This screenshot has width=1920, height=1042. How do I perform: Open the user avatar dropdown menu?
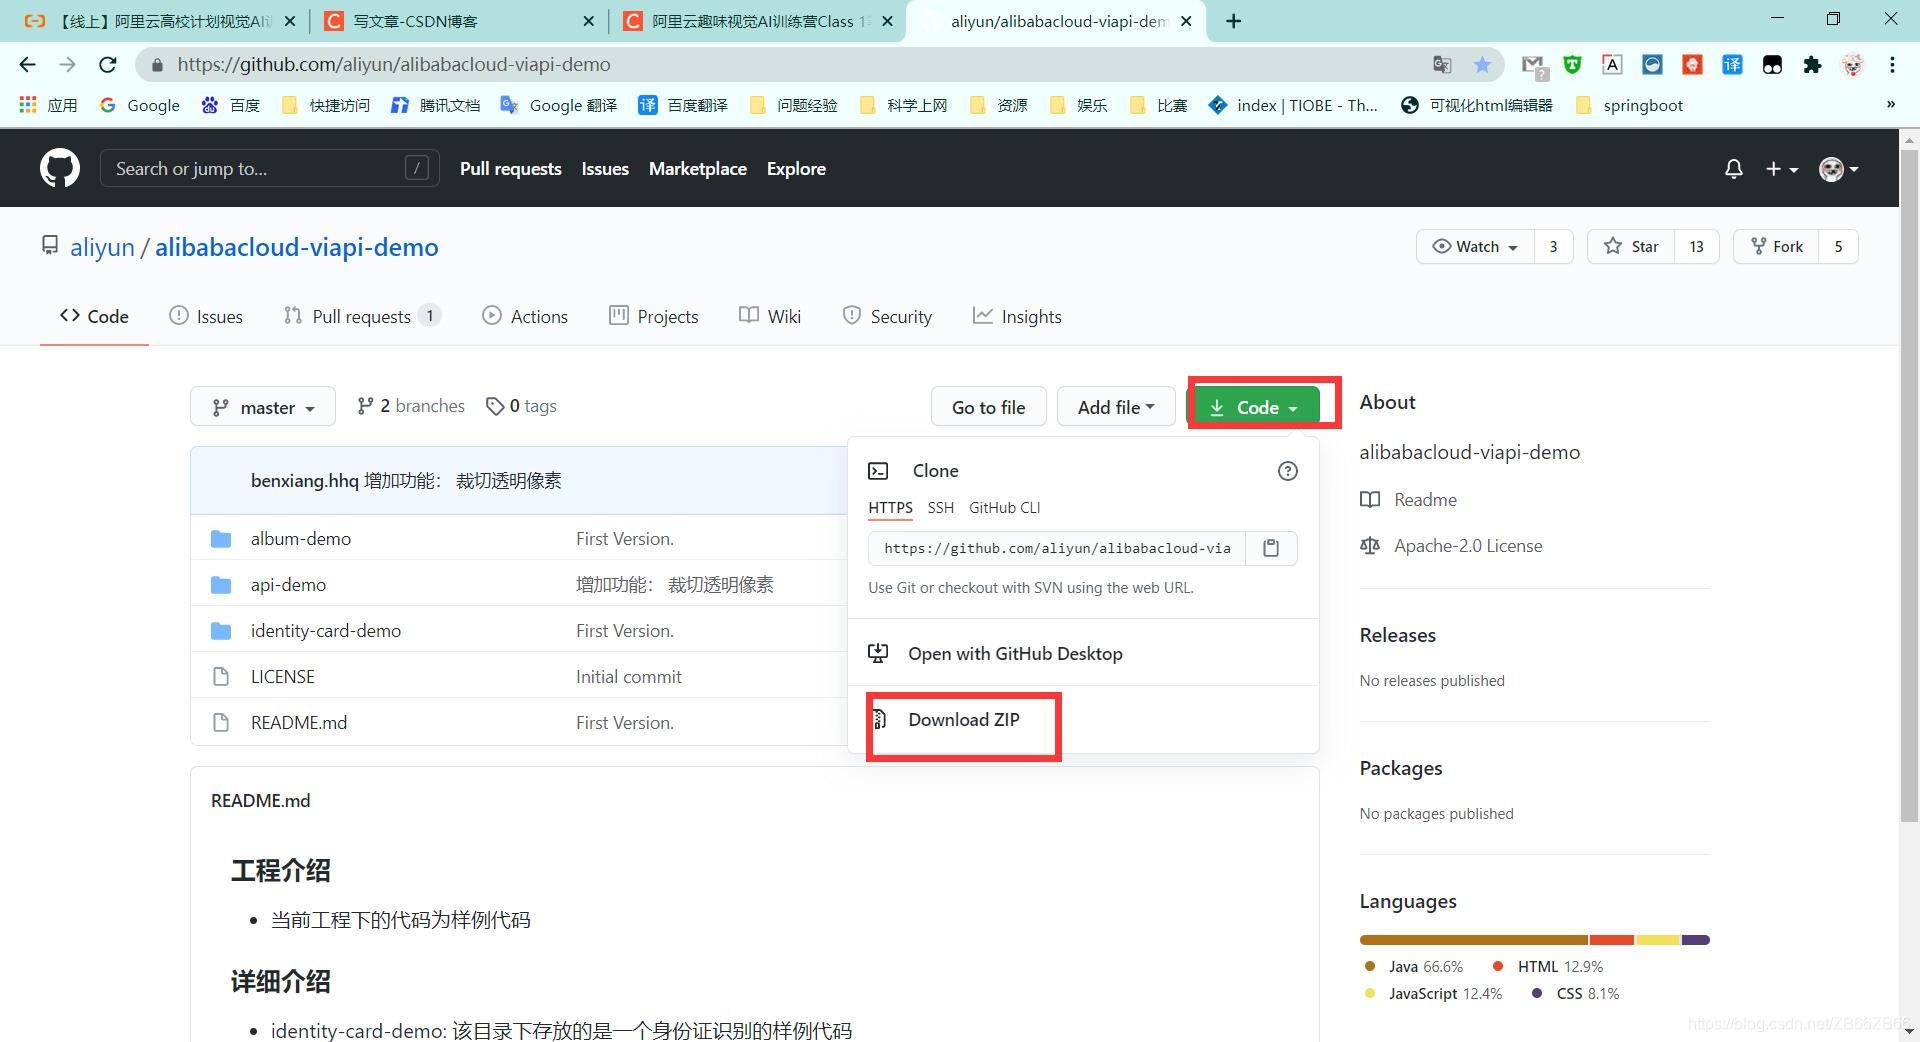click(x=1838, y=169)
